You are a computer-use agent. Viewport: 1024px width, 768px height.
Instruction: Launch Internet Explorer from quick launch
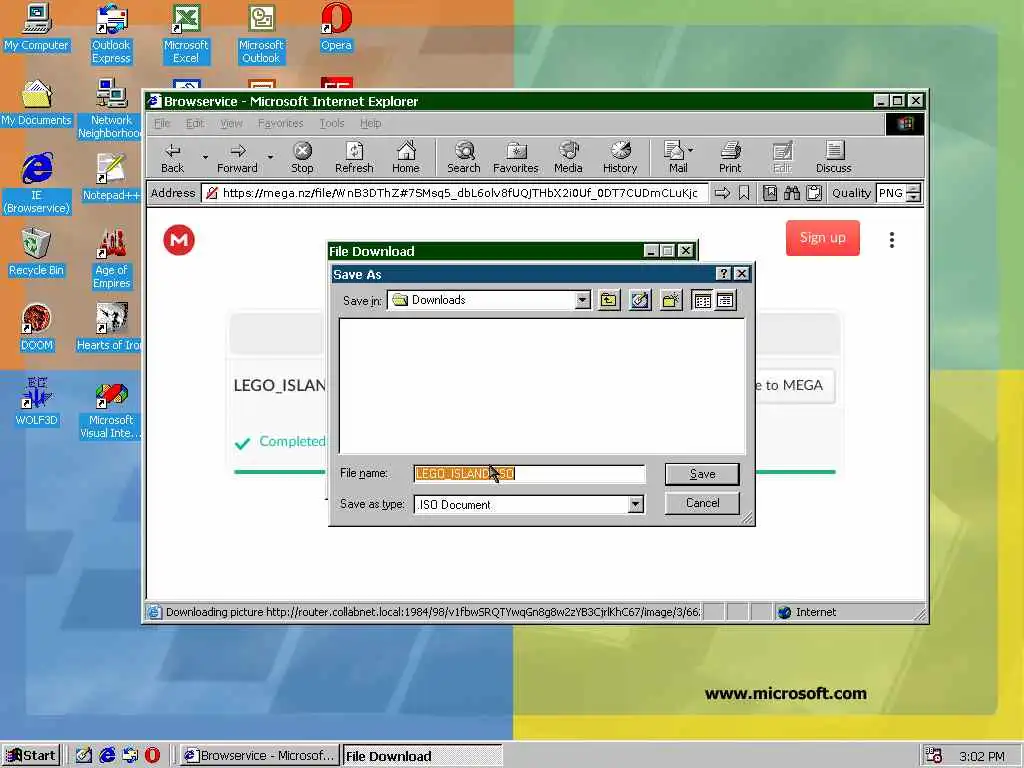click(107, 756)
